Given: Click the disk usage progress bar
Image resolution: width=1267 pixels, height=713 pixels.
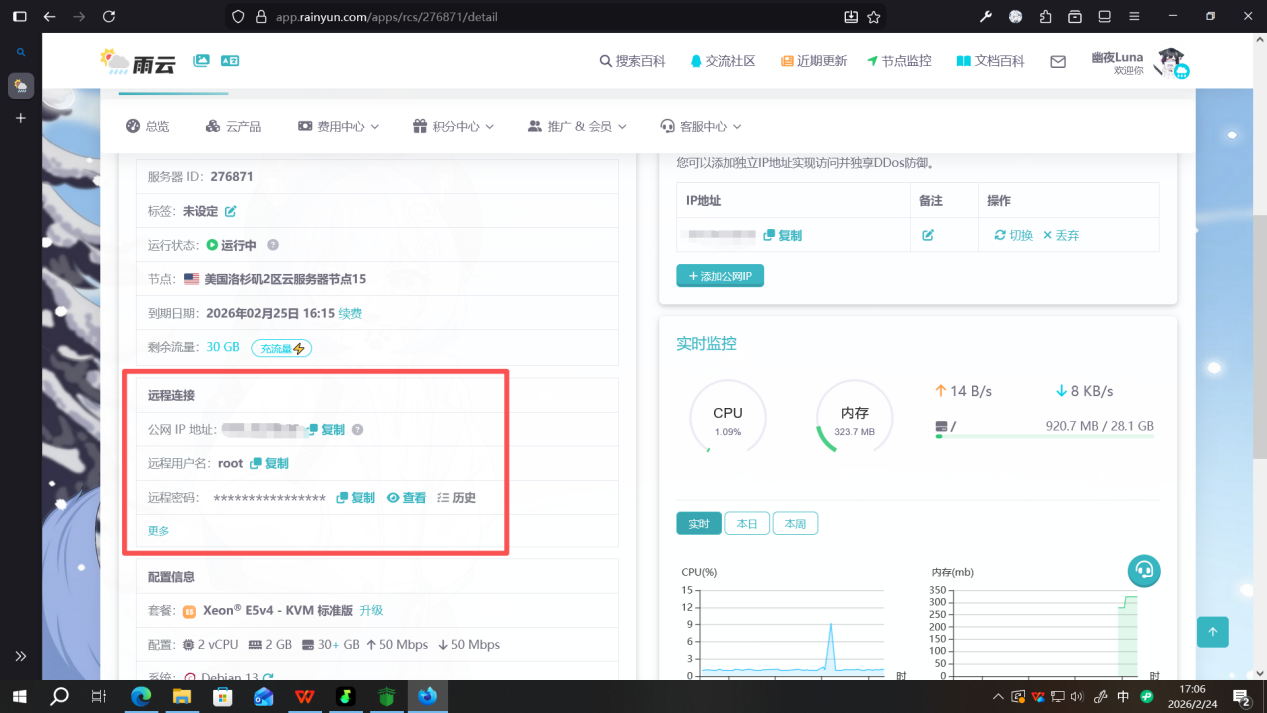Looking at the screenshot, I should (1044, 437).
